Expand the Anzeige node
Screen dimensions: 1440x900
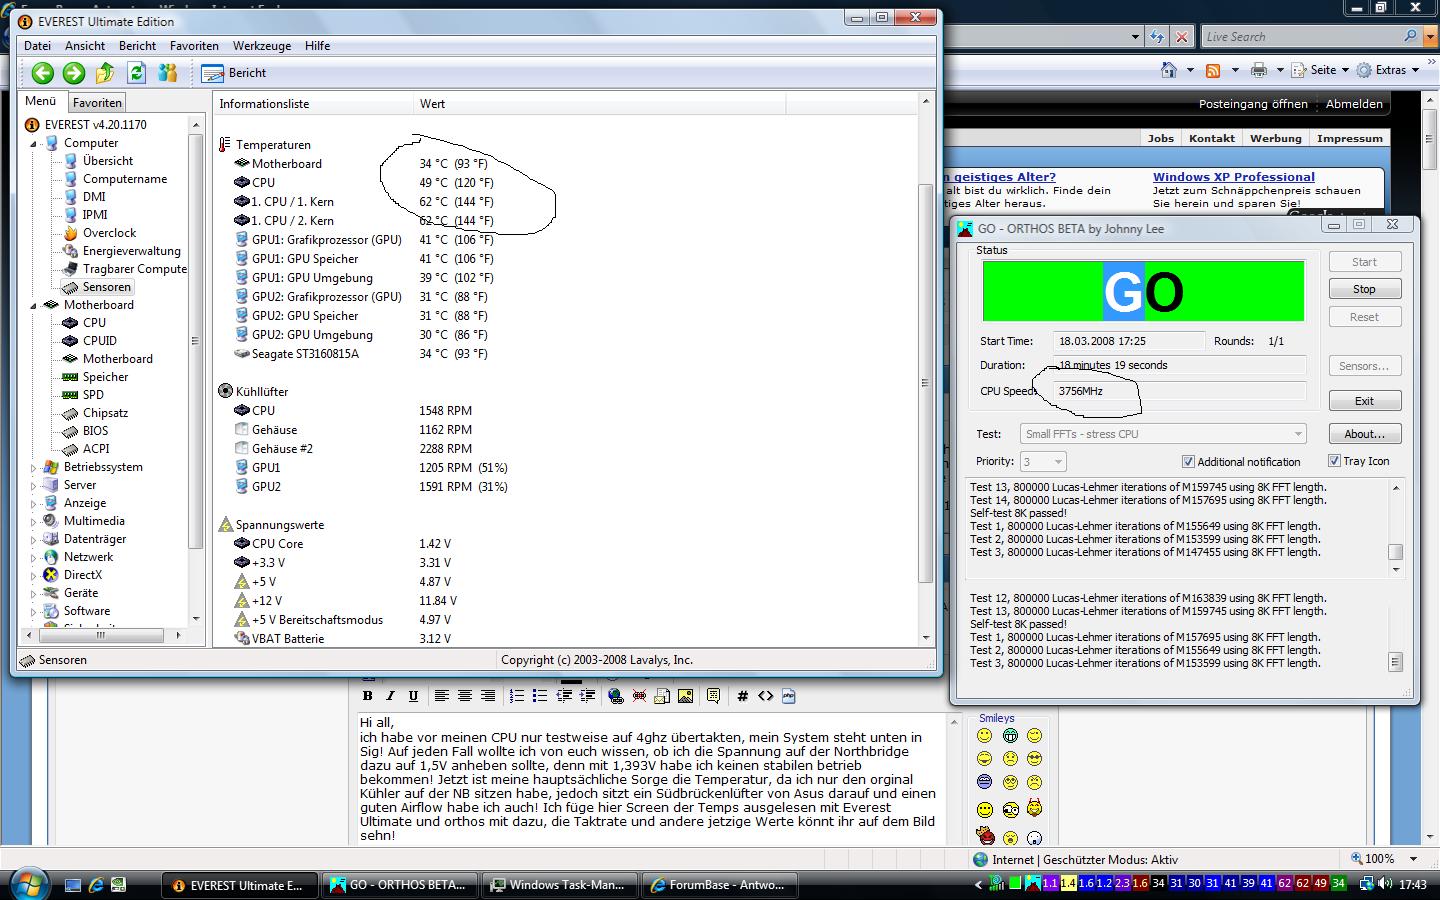(x=33, y=503)
